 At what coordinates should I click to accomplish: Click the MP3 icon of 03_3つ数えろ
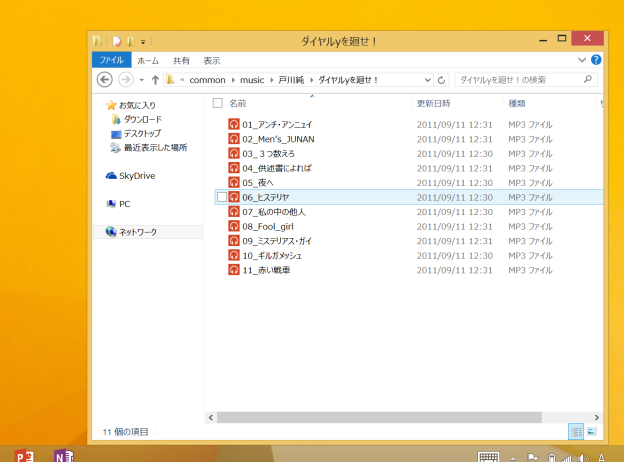[x=234, y=154]
